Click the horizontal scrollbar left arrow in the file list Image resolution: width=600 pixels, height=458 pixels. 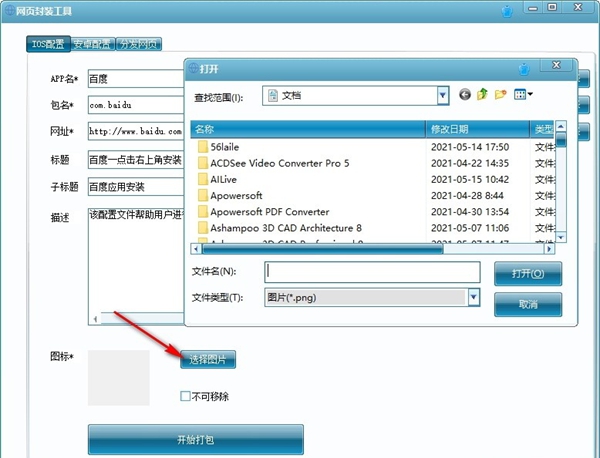196,249
